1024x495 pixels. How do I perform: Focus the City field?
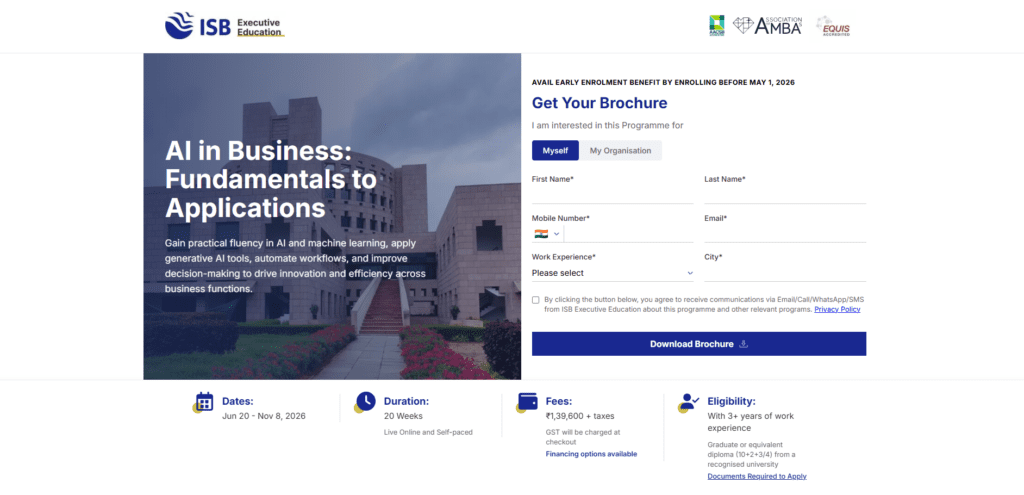pos(785,273)
